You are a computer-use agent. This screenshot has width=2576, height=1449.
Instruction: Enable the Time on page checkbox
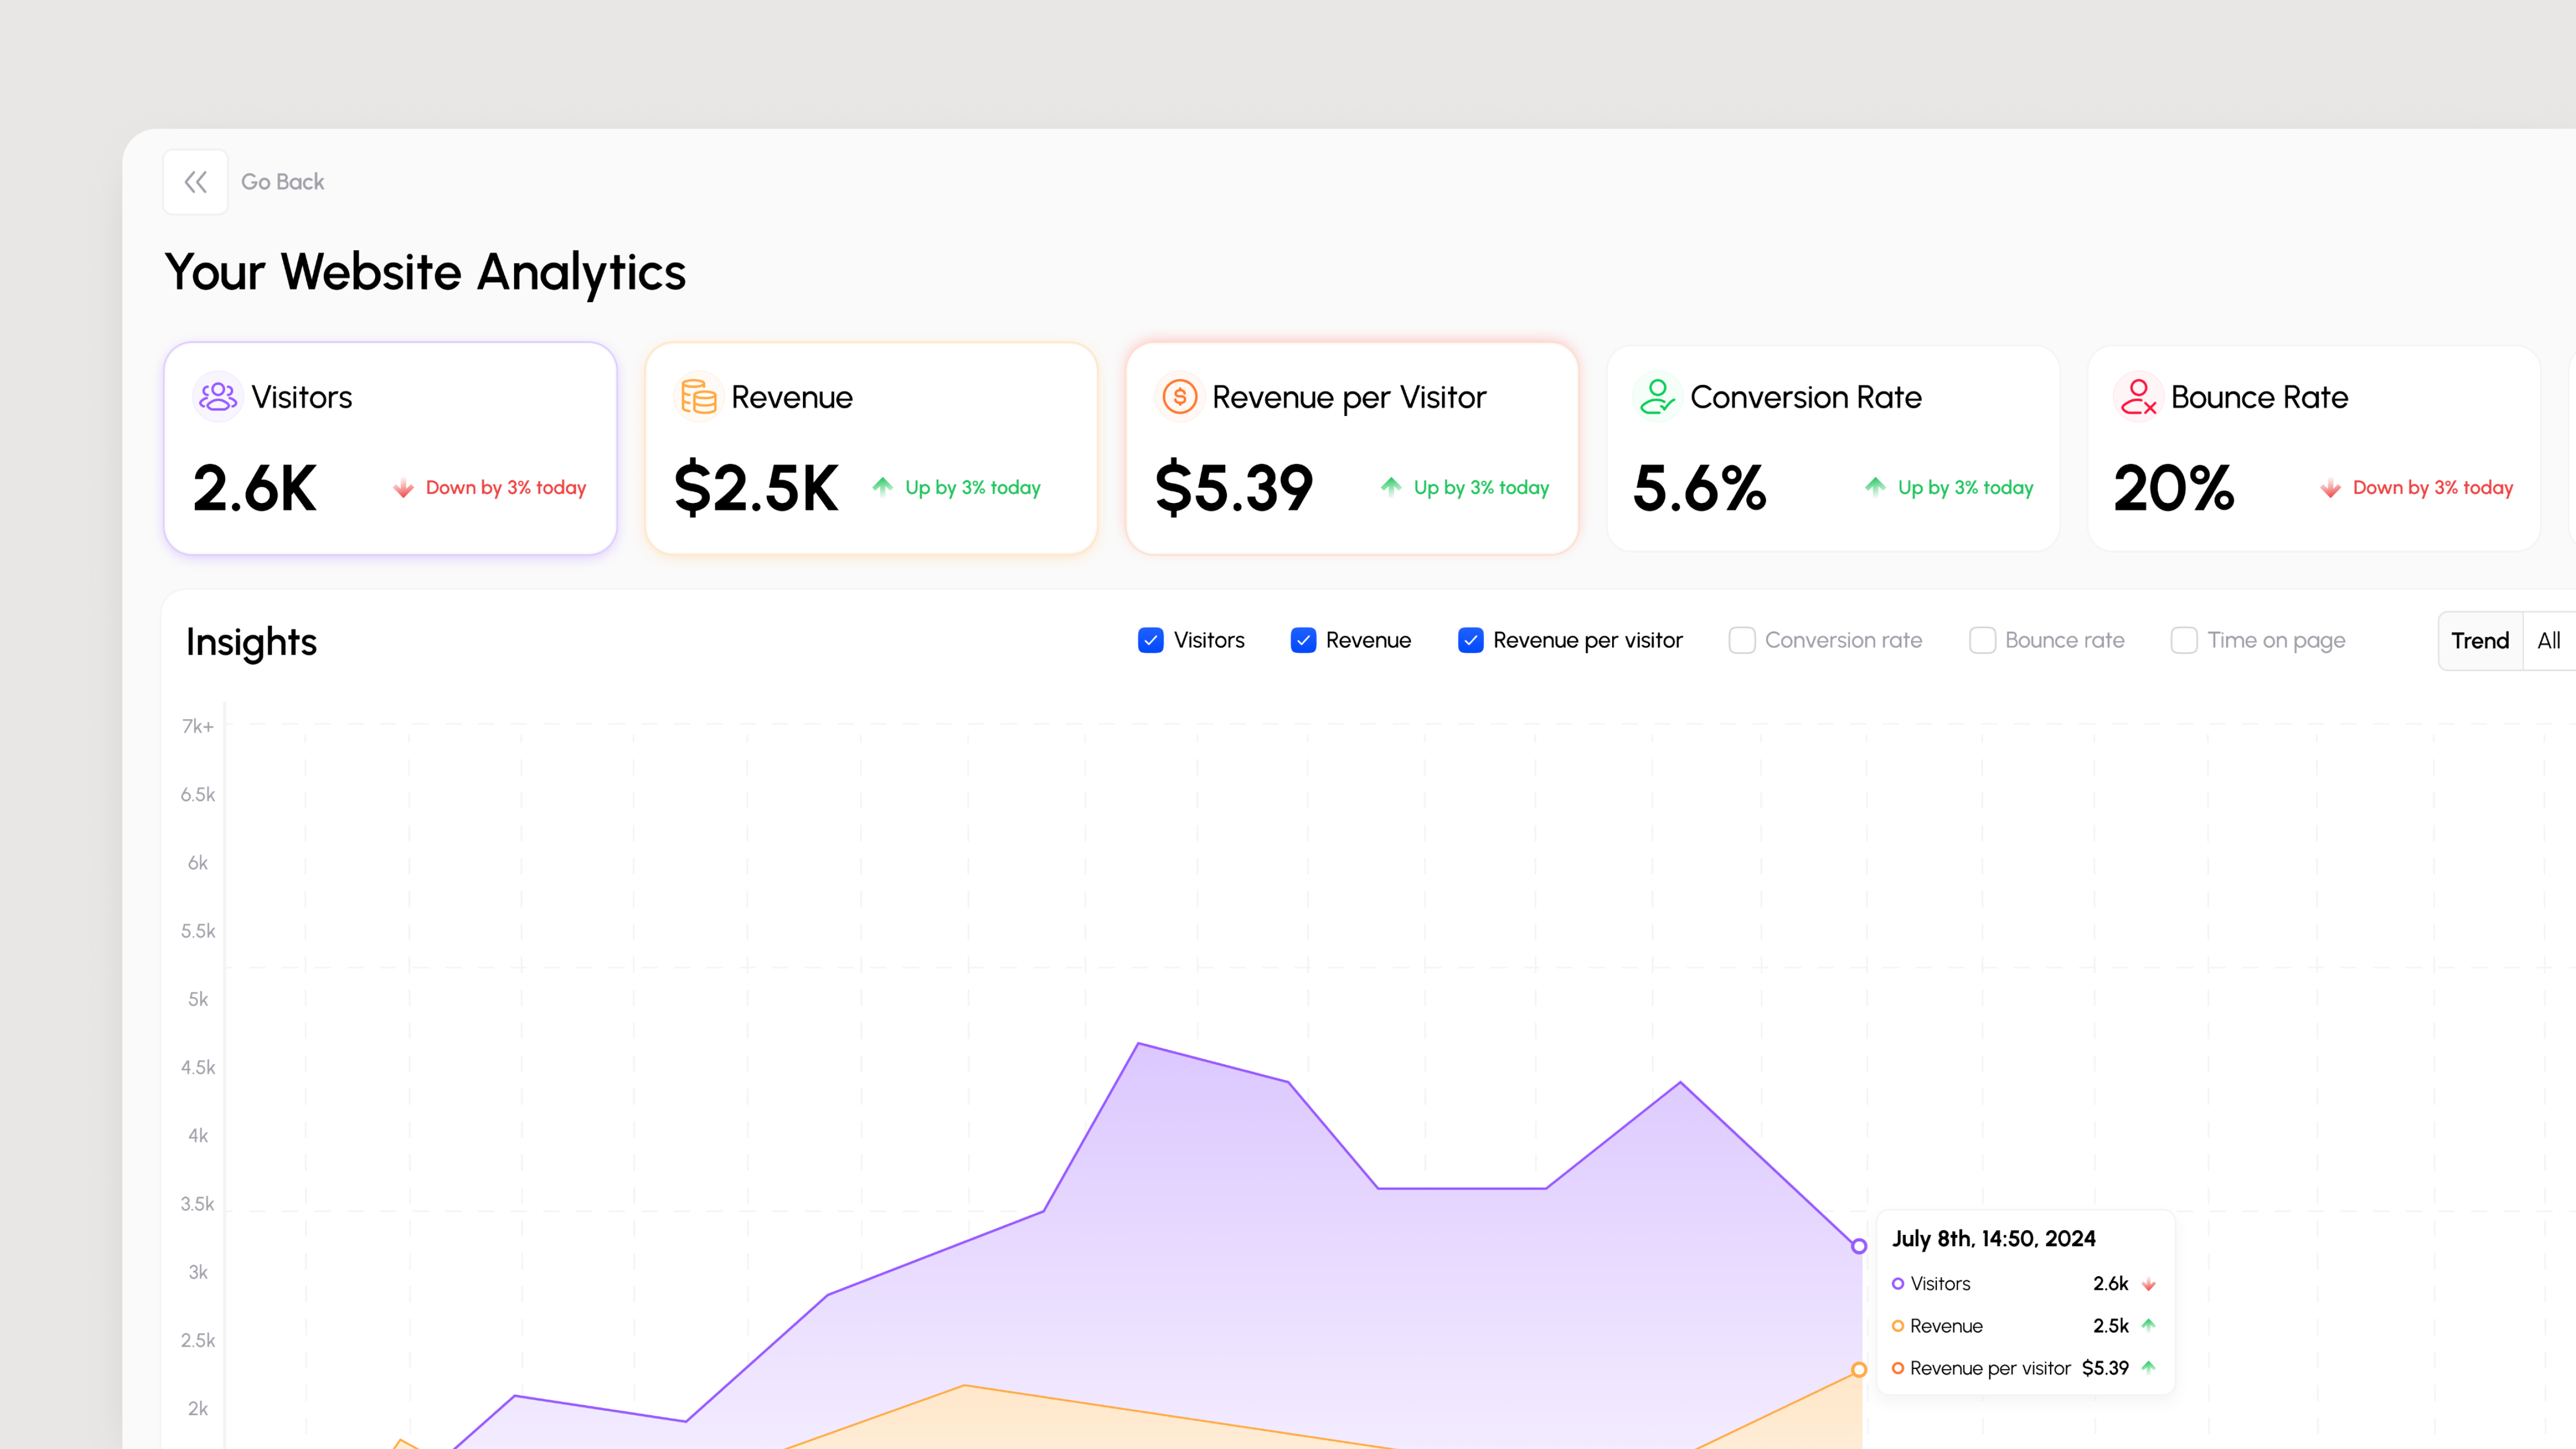(2184, 640)
